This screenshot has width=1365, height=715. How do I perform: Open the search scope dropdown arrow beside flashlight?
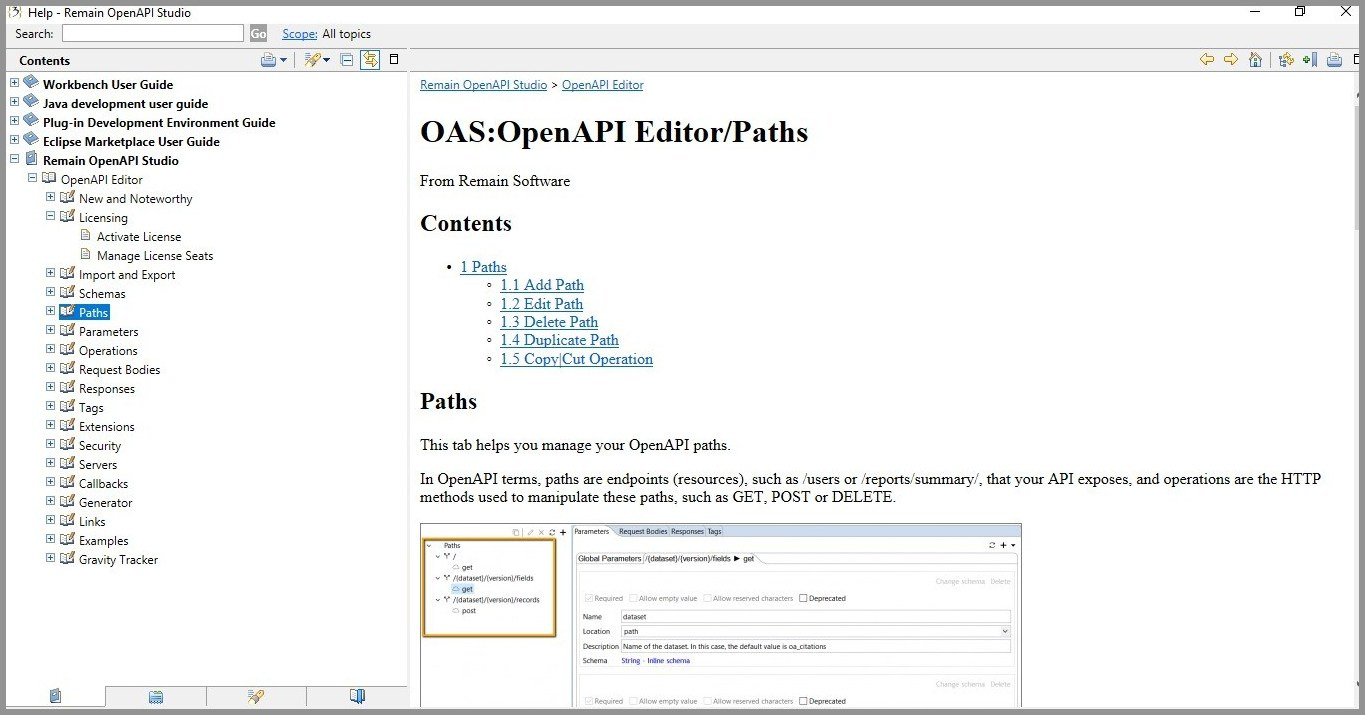326,60
